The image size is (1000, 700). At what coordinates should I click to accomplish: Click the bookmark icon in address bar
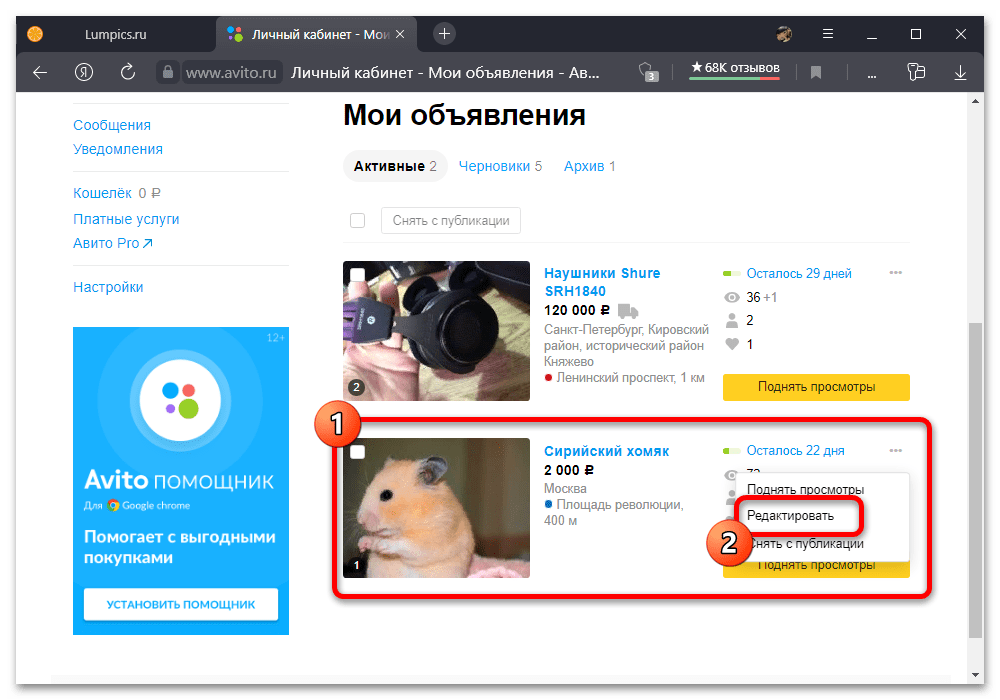[816, 72]
